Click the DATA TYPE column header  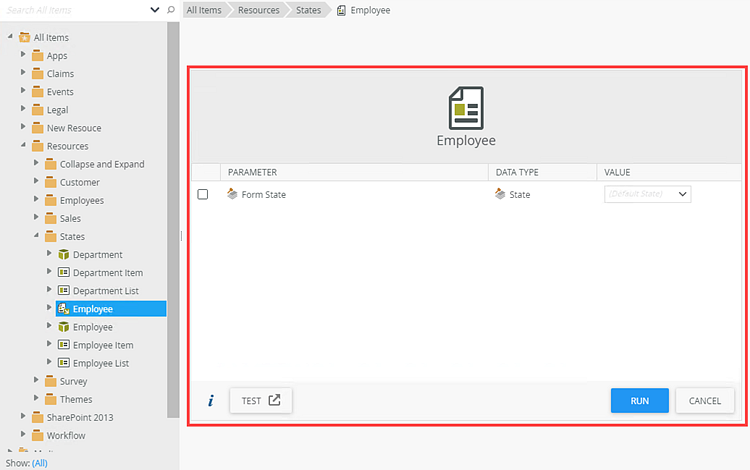(542, 172)
